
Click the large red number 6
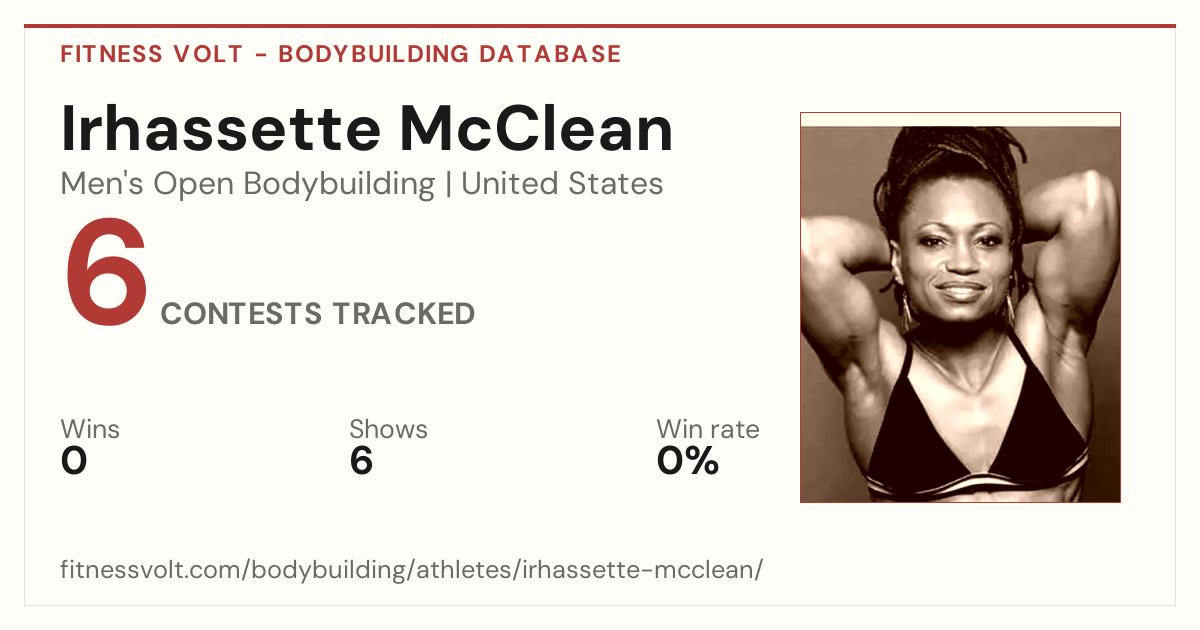(106, 274)
